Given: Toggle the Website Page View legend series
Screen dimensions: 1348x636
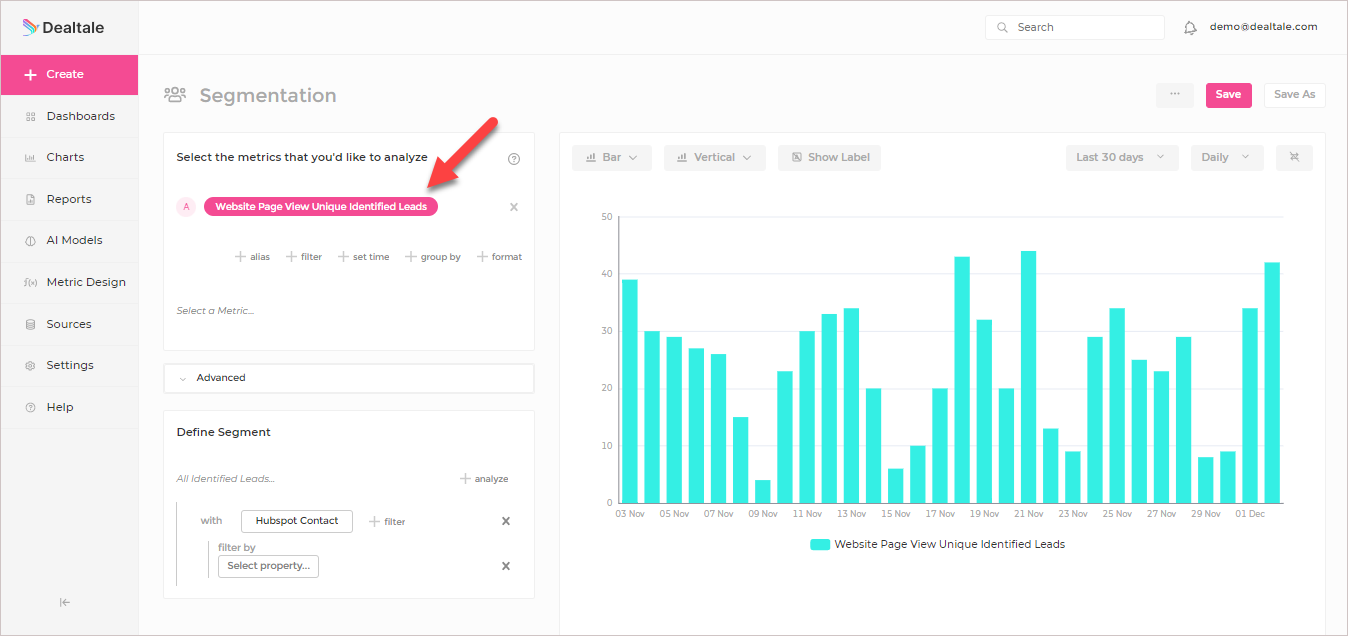Looking at the screenshot, I should 938,545.
